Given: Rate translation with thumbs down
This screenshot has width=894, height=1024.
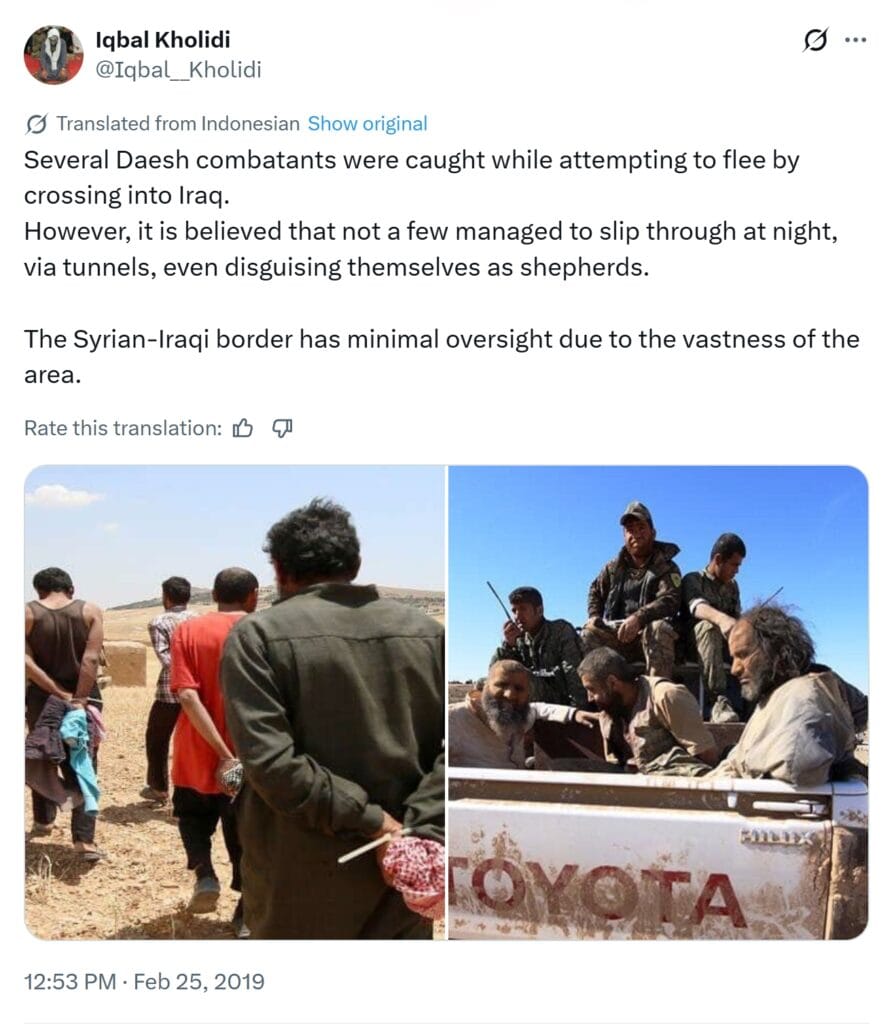Looking at the screenshot, I should 282,428.
